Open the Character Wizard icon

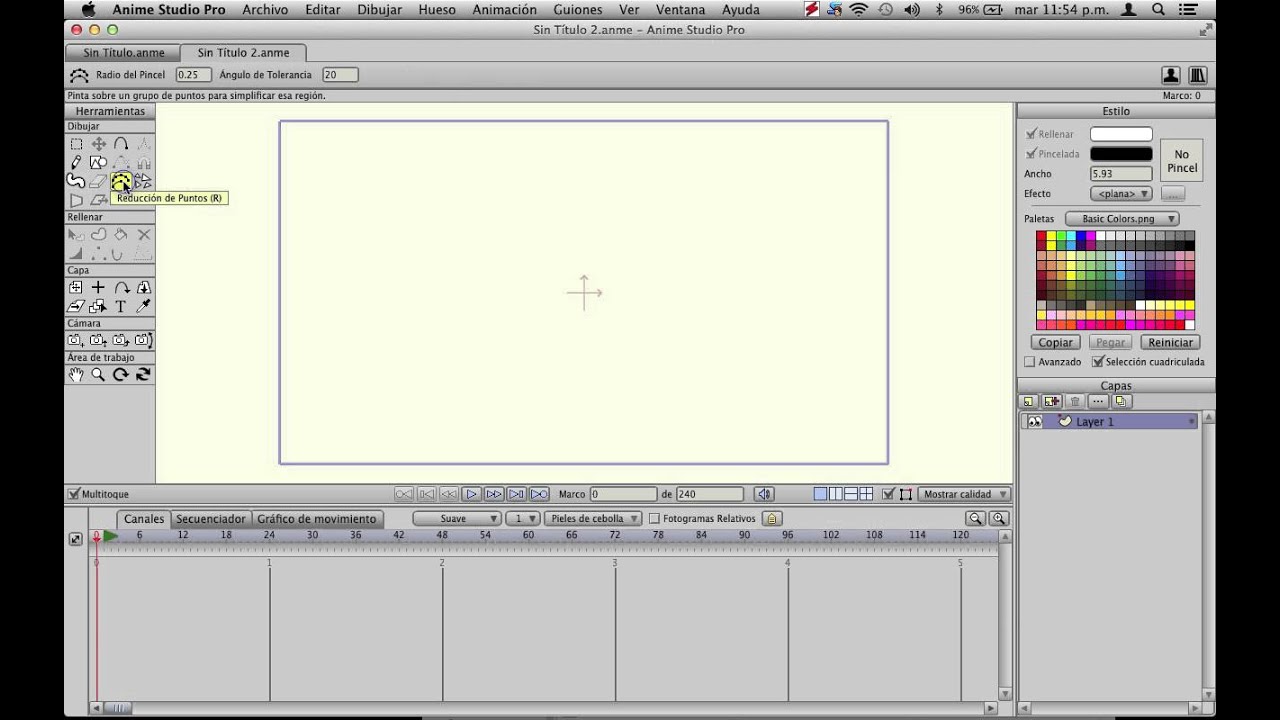[x=1170, y=75]
